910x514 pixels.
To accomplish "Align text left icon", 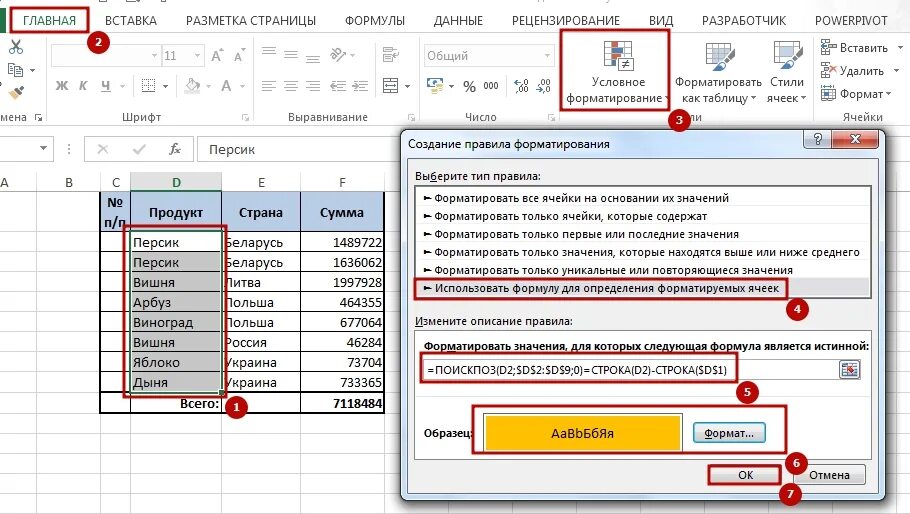I will pyautogui.click(x=268, y=86).
